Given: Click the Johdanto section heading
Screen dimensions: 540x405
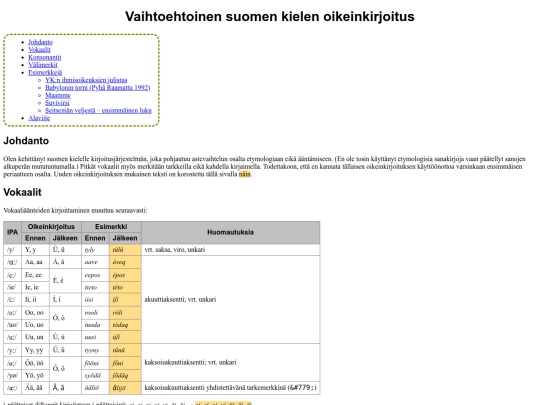Looking at the screenshot, I should (26, 141).
